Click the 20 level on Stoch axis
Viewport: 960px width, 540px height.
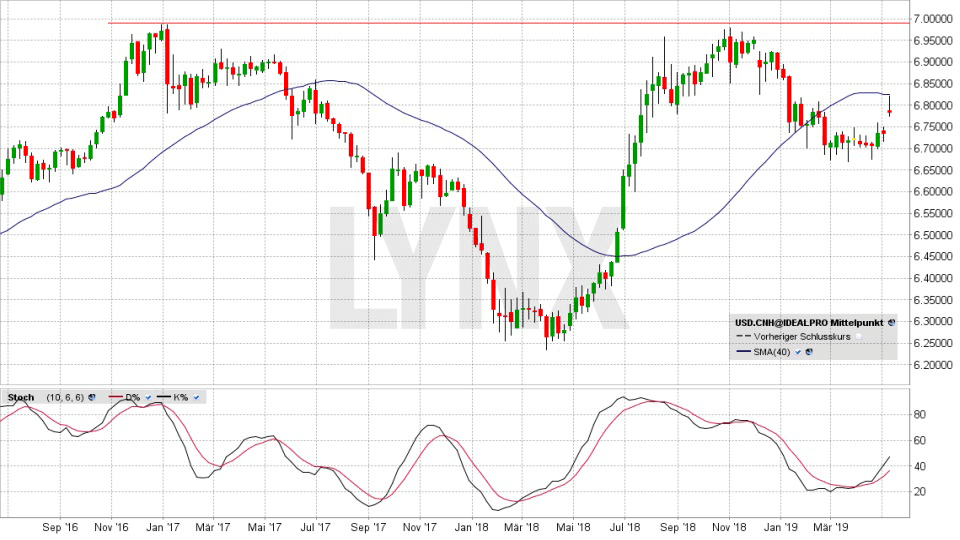click(x=919, y=492)
